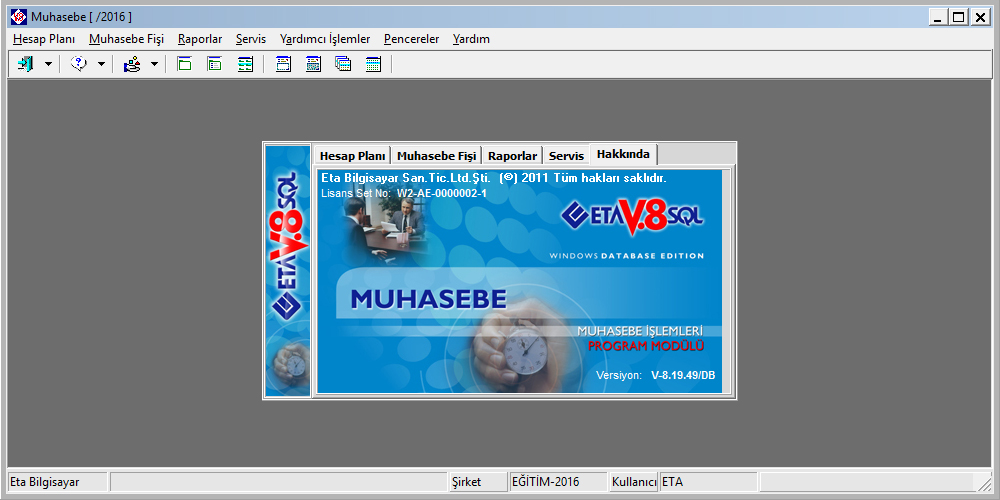Viewport: 1000px width, 500px height.
Task: Click the PROGRAM MODÜLÜ red text
Action: click(x=645, y=347)
